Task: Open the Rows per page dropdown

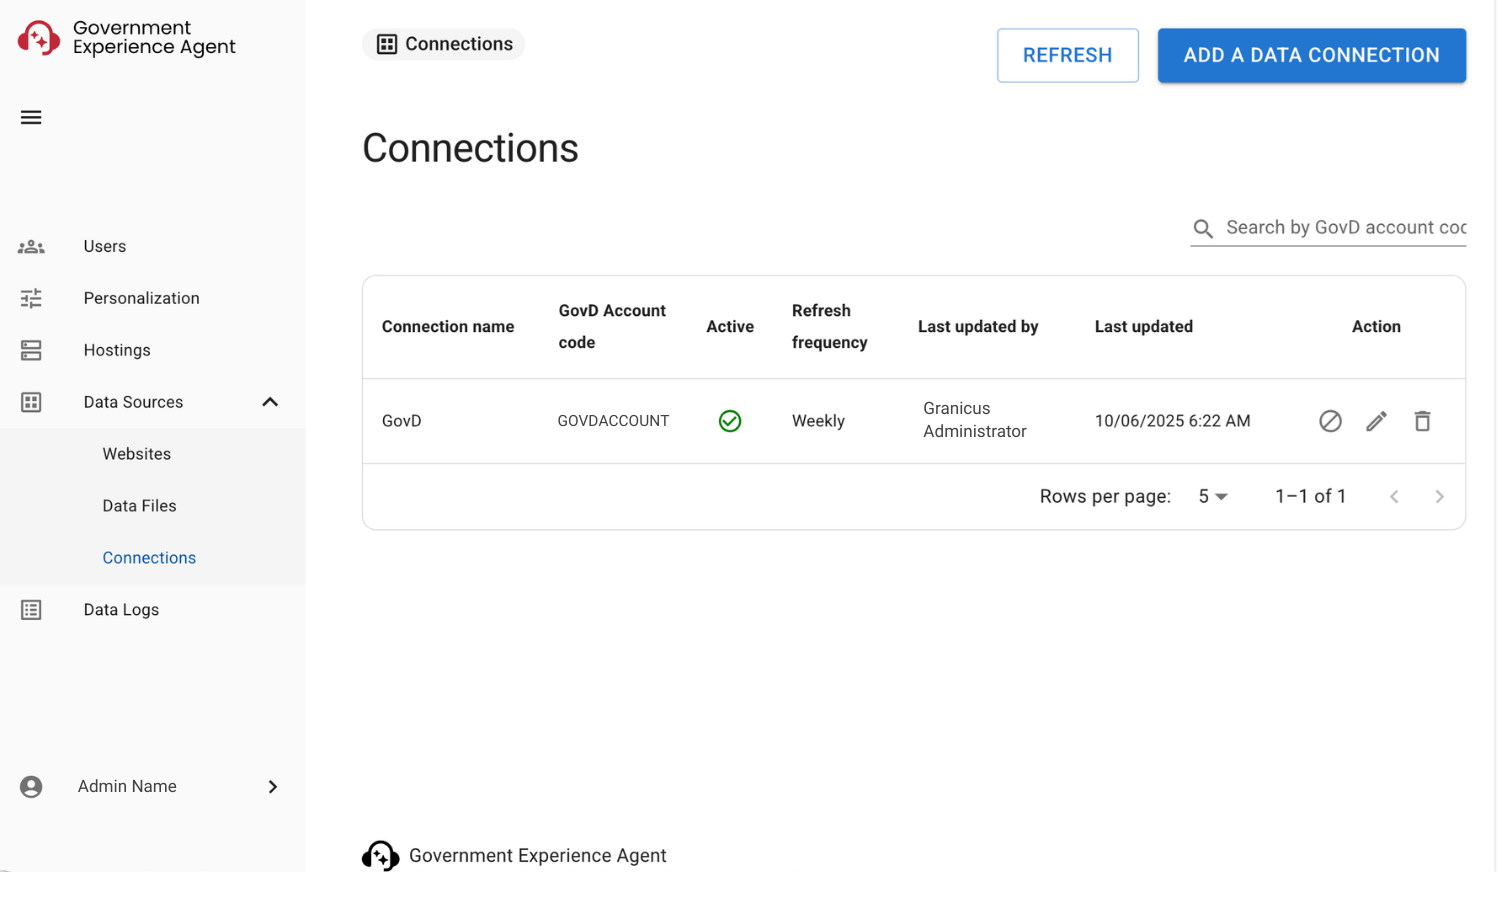Action: (x=1212, y=497)
